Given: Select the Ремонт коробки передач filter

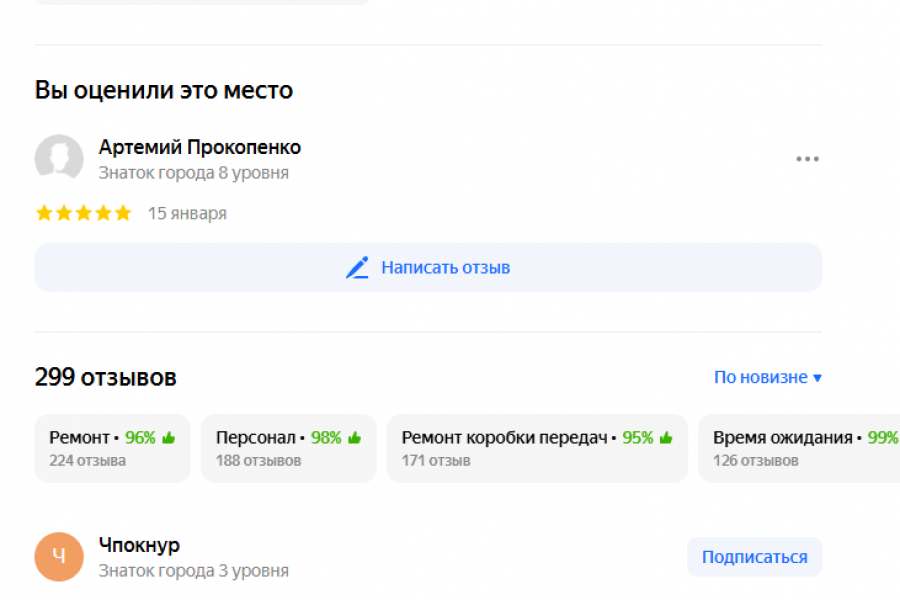Looking at the screenshot, I should click(537, 448).
